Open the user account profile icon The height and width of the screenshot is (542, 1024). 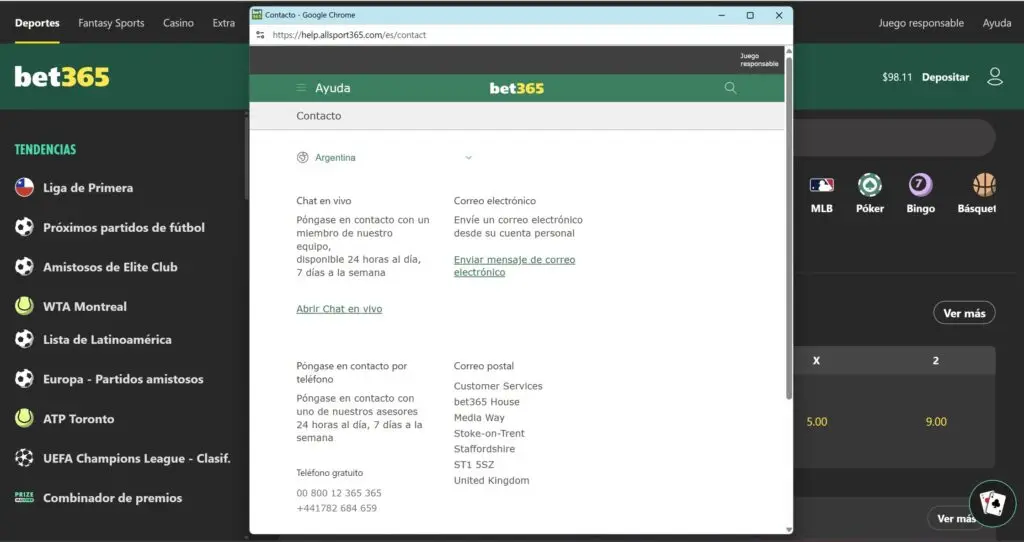pyautogui.click(x=995, y=76)
